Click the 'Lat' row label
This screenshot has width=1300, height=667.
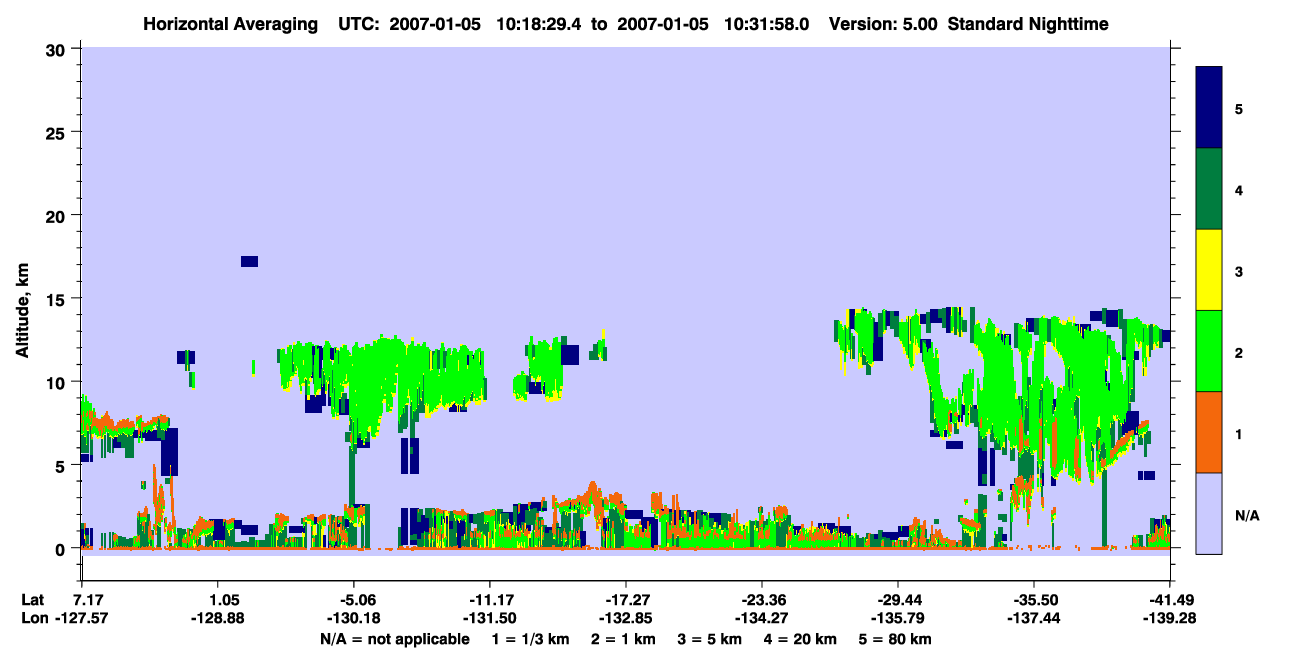point(33,600)
